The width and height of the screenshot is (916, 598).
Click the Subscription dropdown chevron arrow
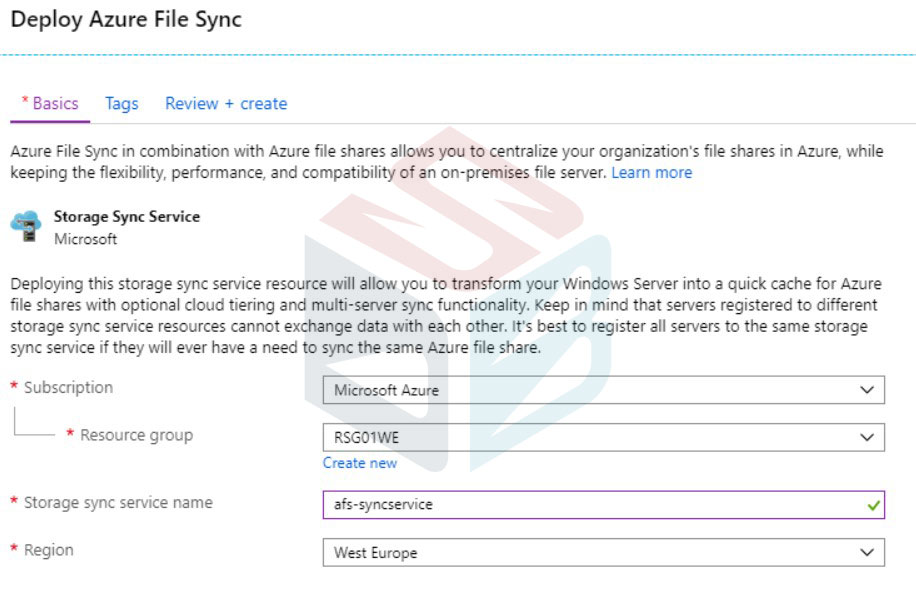867,390
